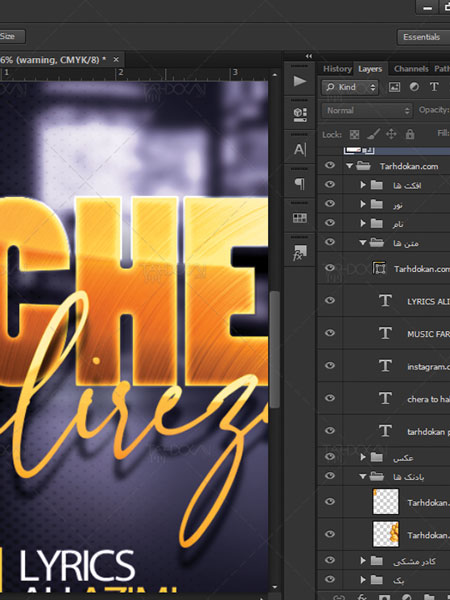The height and width of the screenshot is (600, 450).
Task: Hide the متن ها group
Action: (x=330, y=242)
